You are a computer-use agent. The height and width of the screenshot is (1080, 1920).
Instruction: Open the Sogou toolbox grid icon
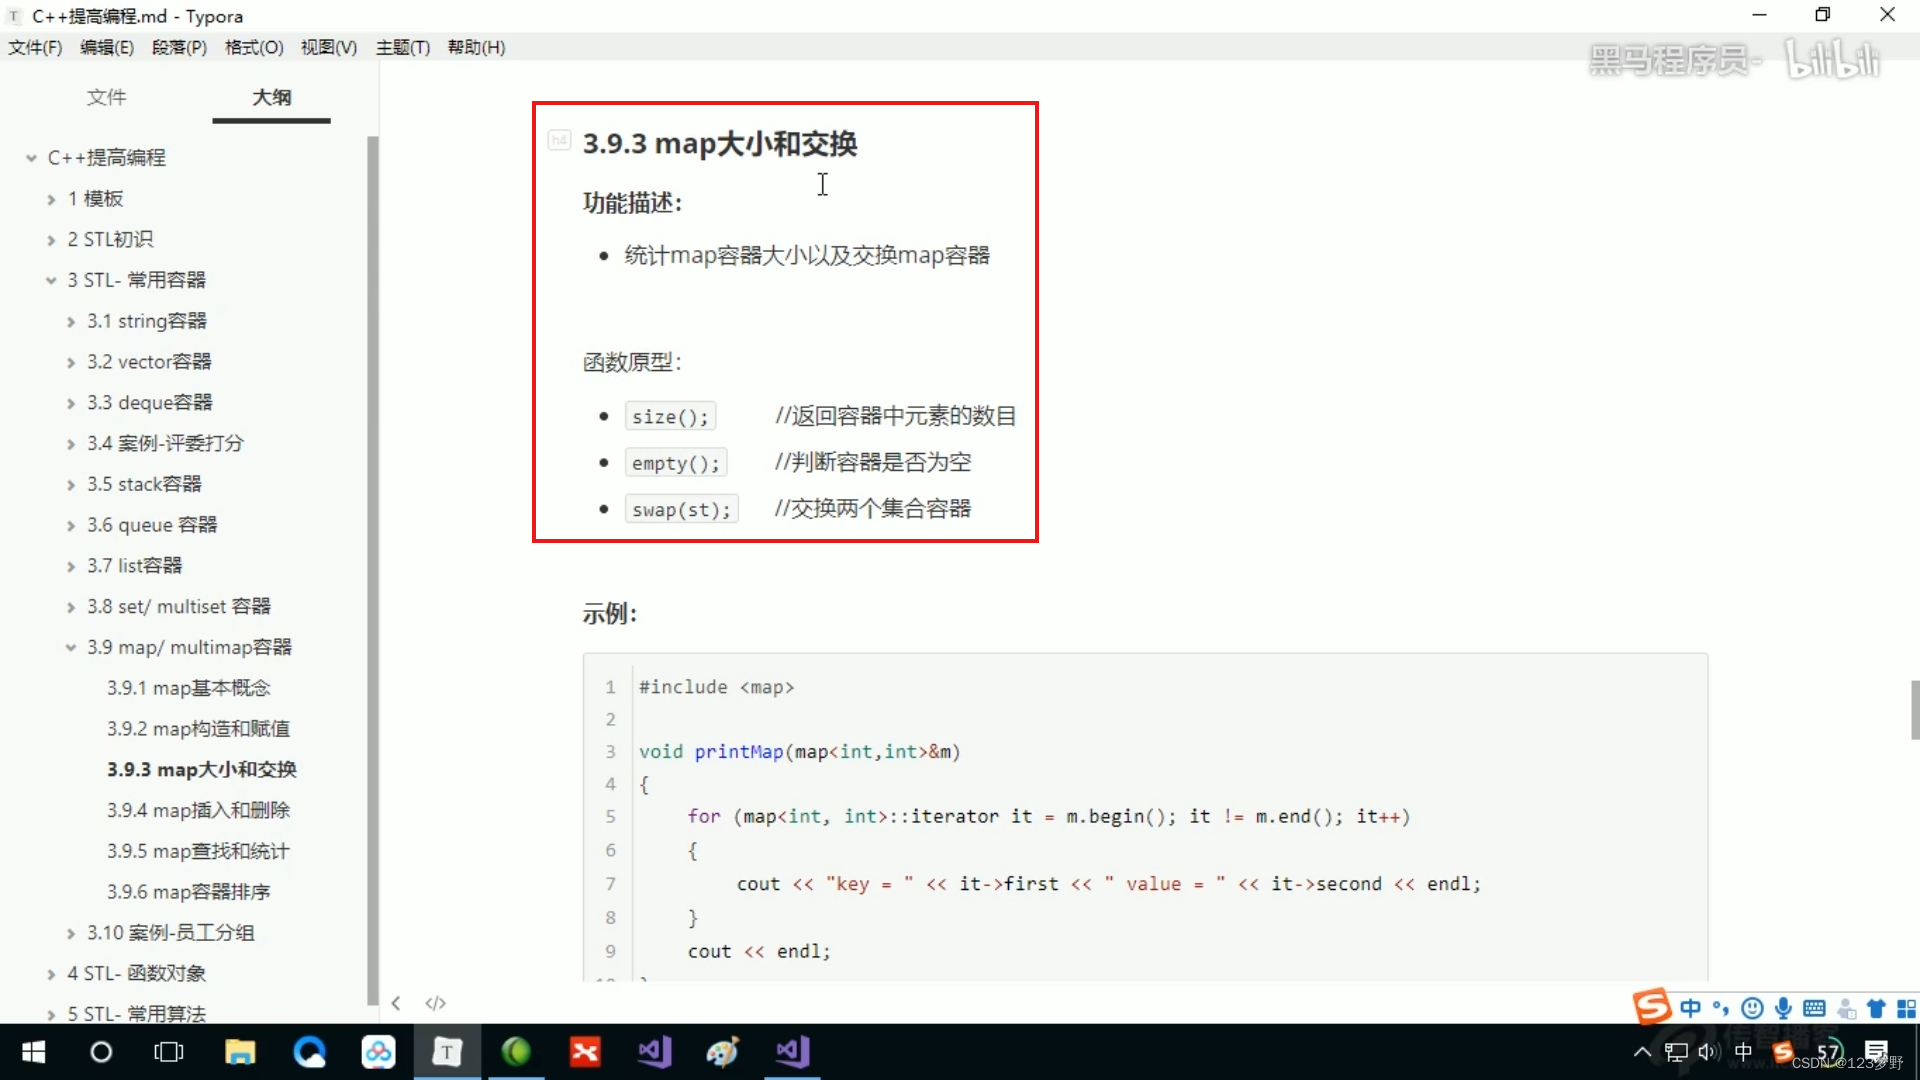pos(1908,1008)
